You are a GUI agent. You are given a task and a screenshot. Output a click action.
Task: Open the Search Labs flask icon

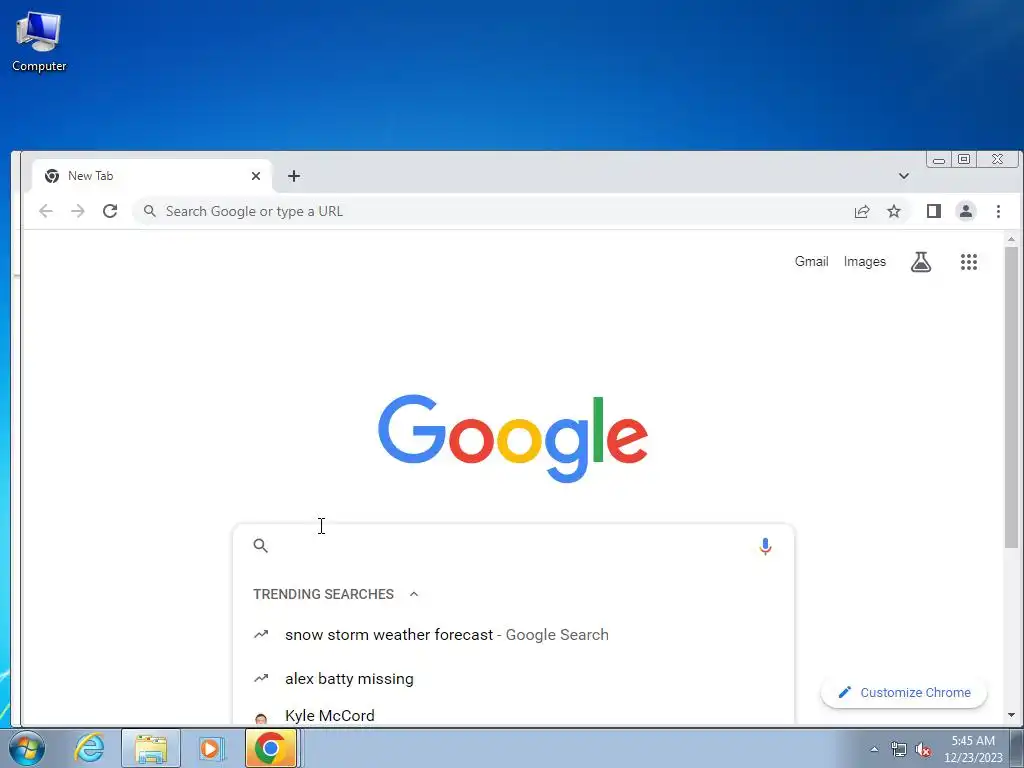point(921,262)
